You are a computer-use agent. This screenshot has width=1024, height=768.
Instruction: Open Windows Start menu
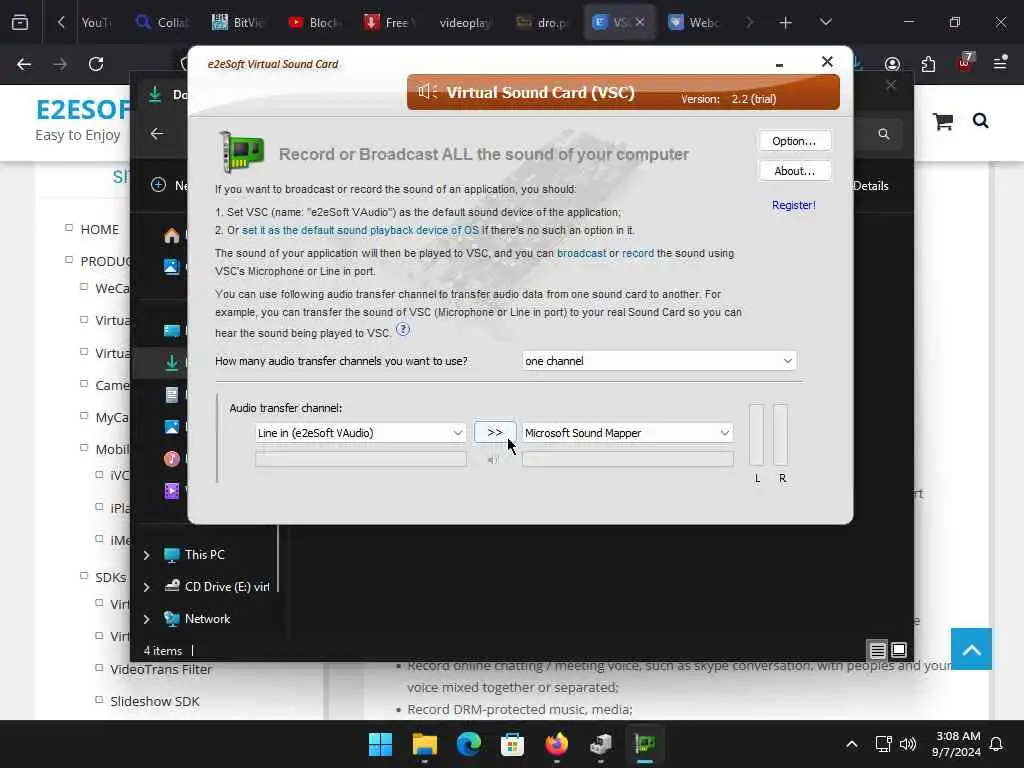click(x=380, y=744)
